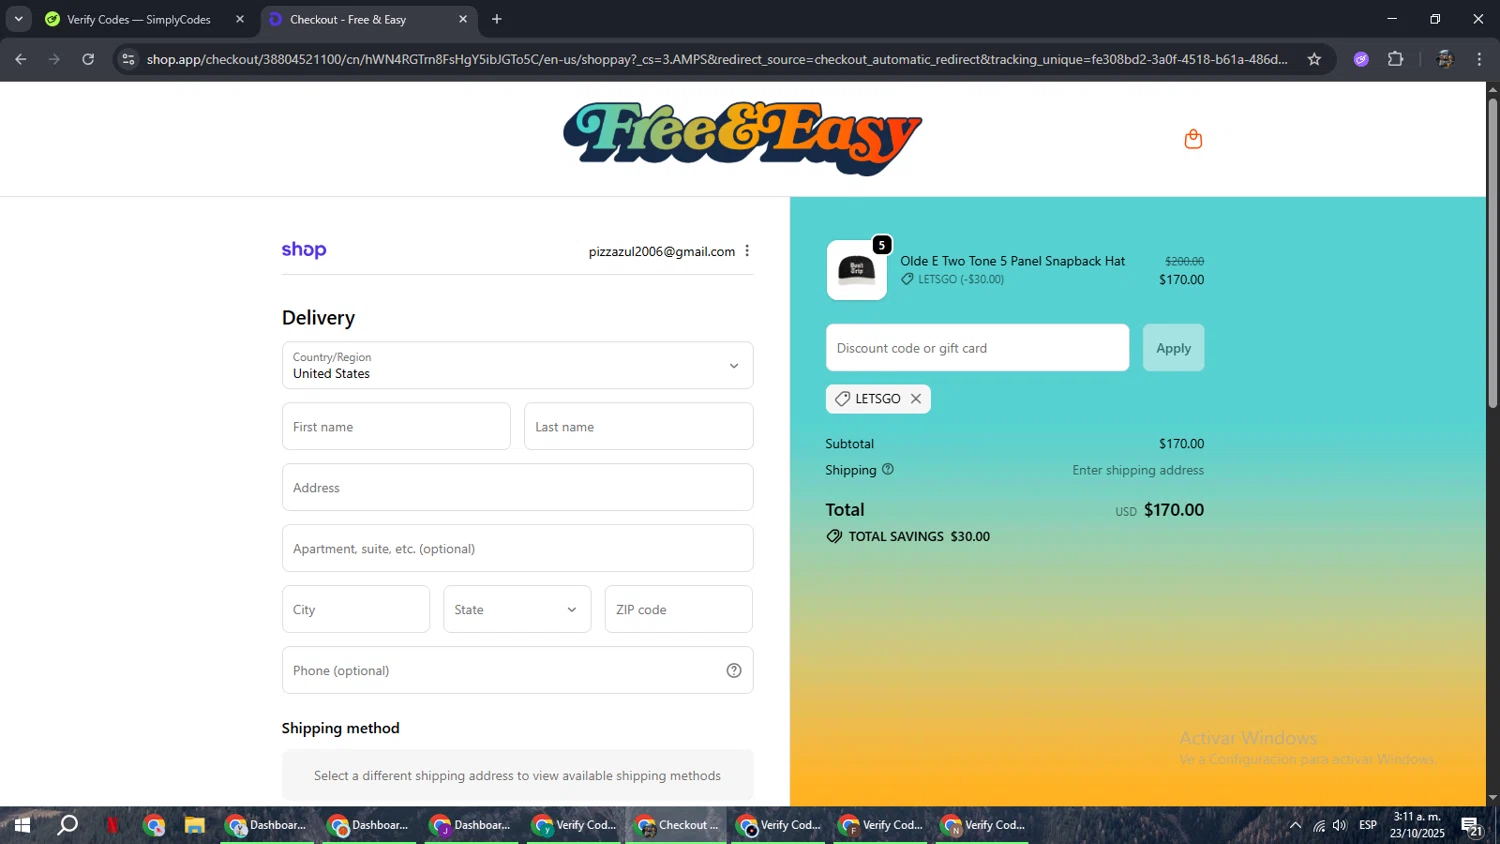Open File Explorer from the taskbar
Viewport: 1500px width, 844px height.
click(194, 825)
